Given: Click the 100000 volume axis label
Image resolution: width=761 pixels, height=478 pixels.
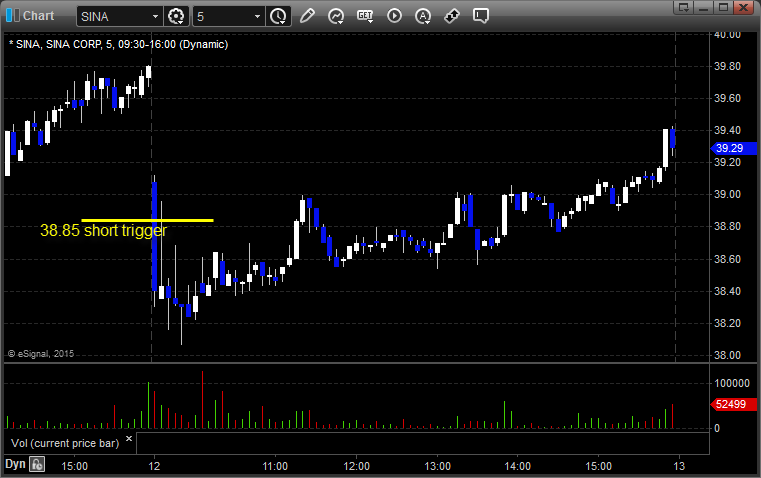Looking at the screenshot, I should [732, 383].
